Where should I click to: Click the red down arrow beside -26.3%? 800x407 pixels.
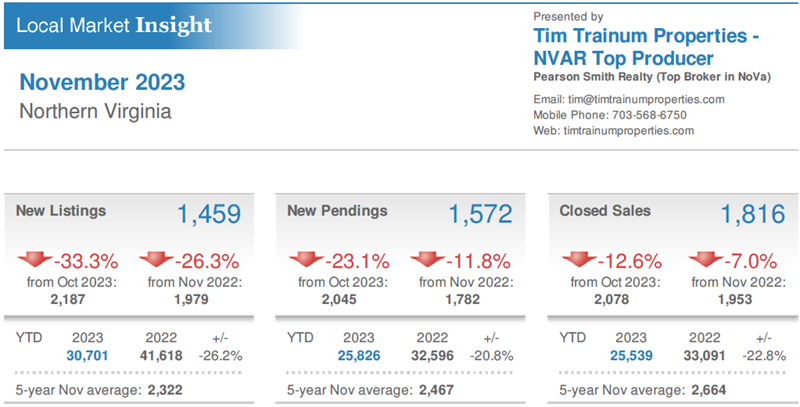[155, 261]
